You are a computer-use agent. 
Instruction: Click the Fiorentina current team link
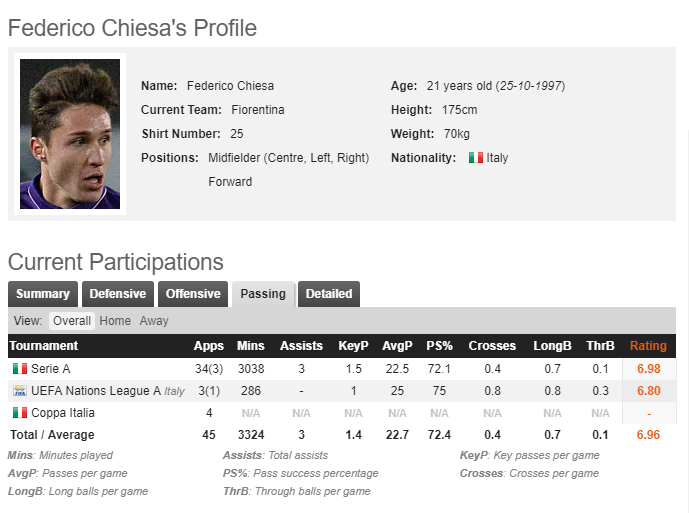point(258,109)
